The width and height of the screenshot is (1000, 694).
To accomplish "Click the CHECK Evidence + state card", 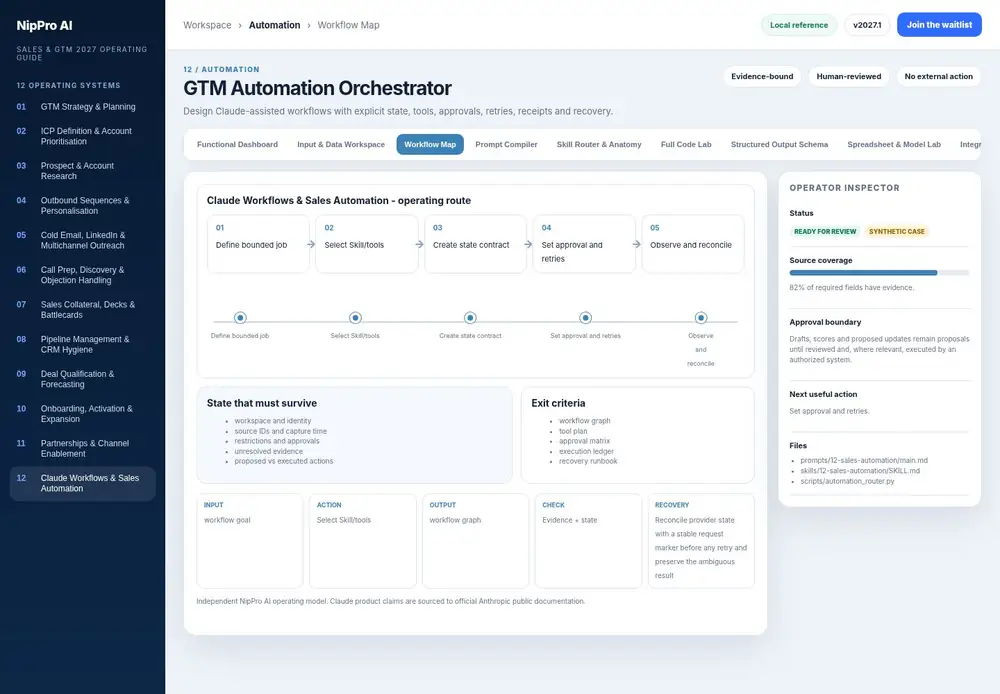I will (588, 540).
